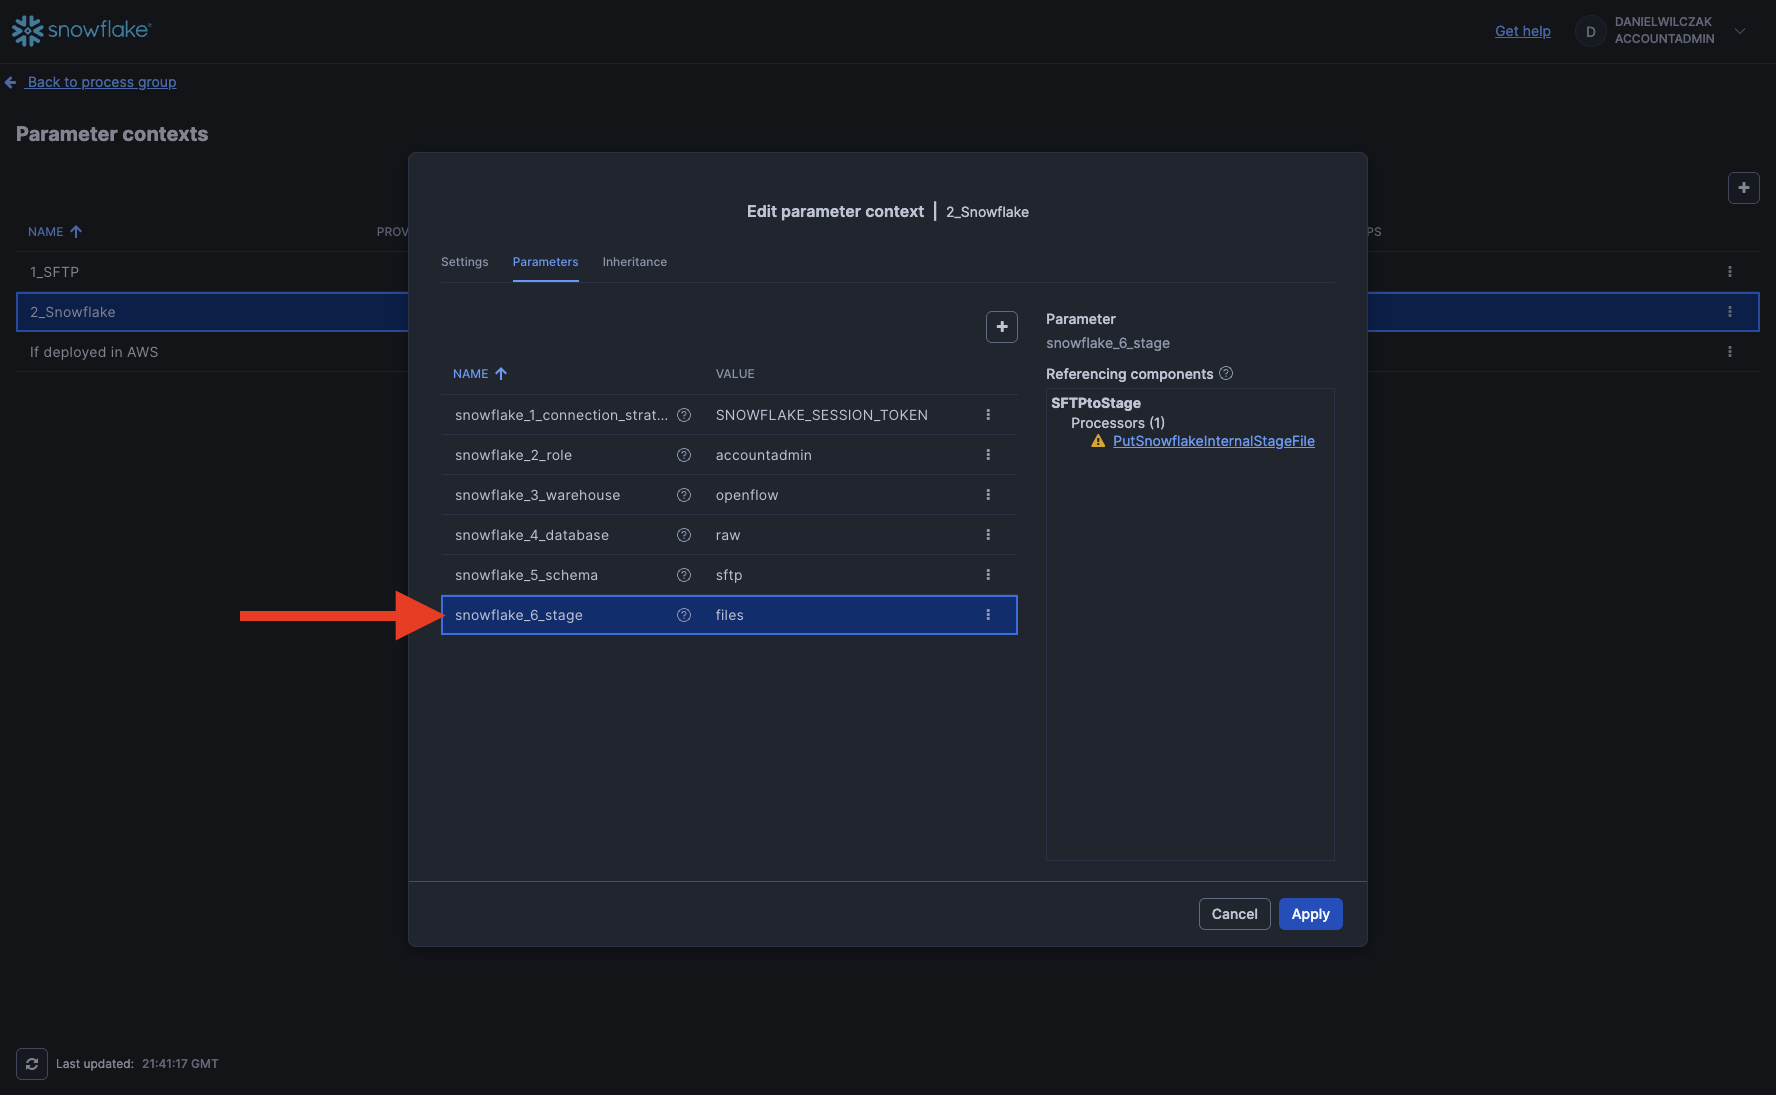The image size is (1776, 1095).
Task: Select the snowflake_3_warehouse parameter row
Action: tap(560, 495)
